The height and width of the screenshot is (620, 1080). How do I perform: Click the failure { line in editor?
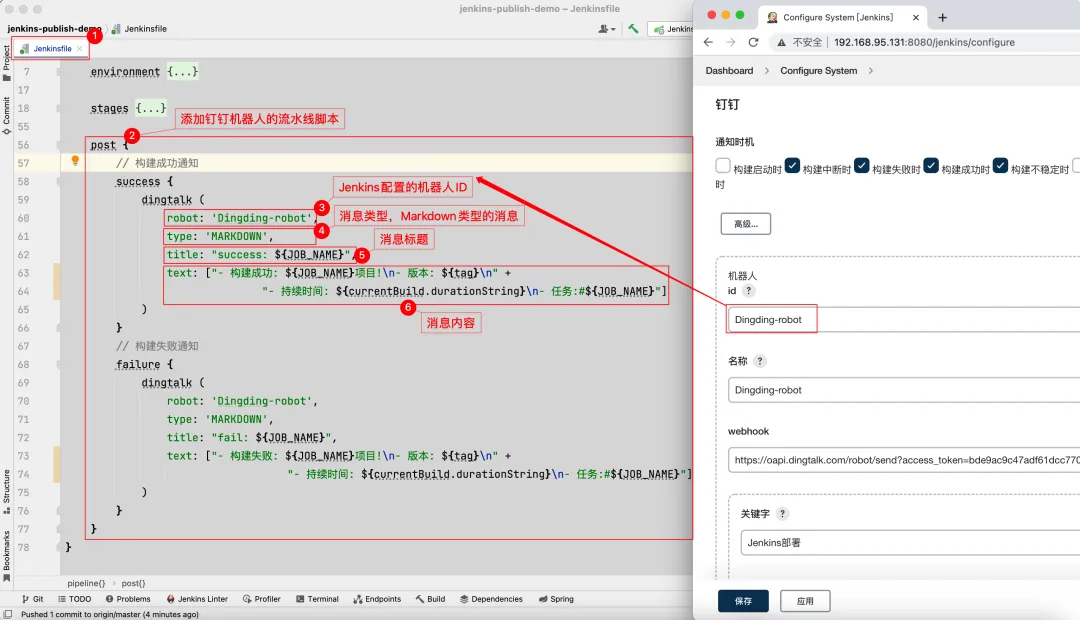click(145, 364)
